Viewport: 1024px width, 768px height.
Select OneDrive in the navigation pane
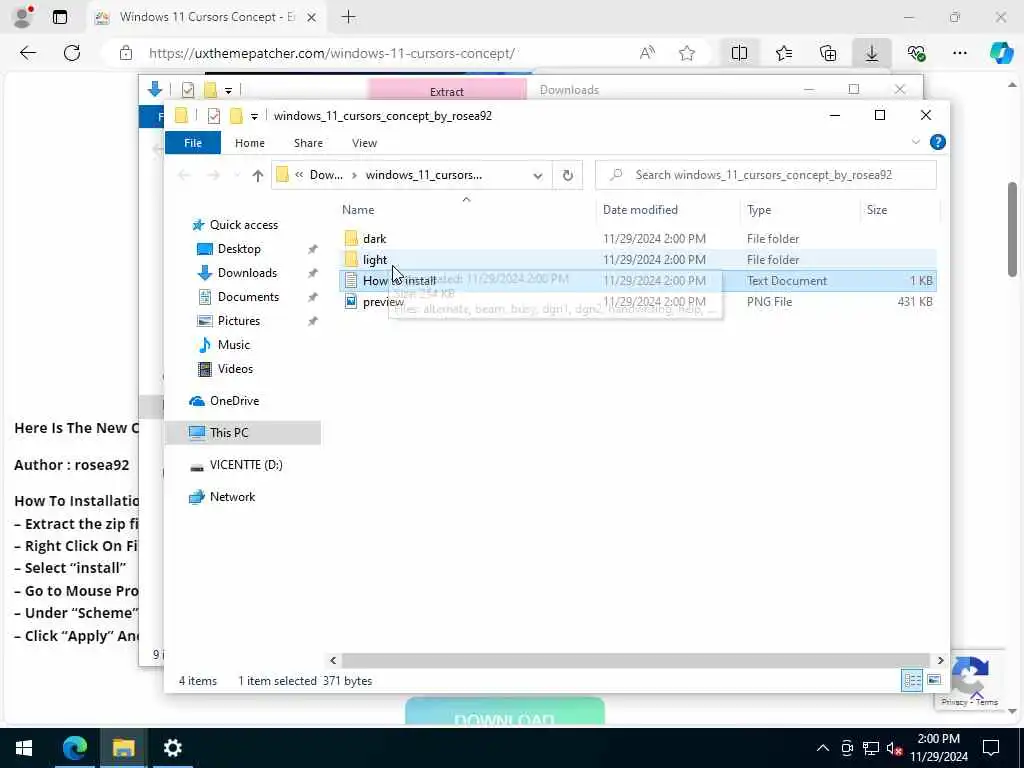coord(234,401)
